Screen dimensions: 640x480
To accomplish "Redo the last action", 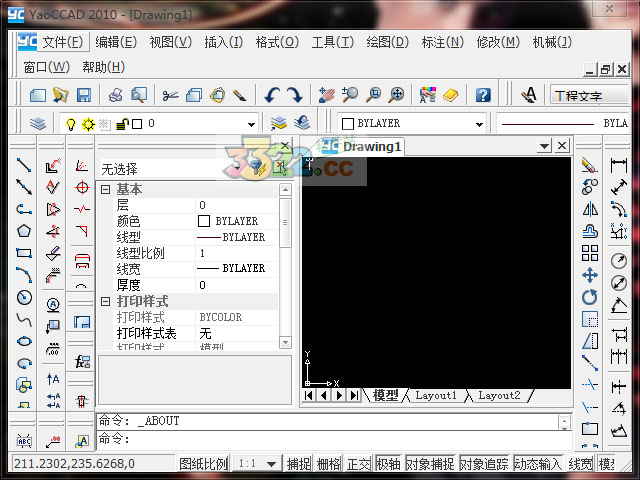I will [295, 95].
